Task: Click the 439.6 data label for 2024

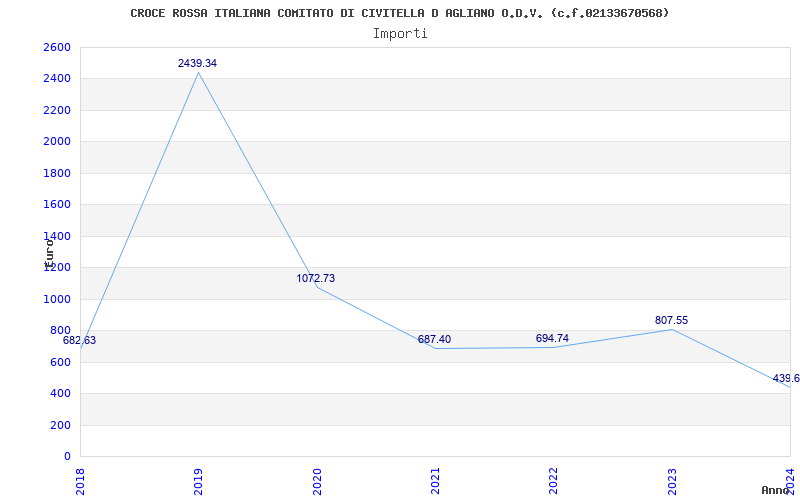Action: click(786, 378)
